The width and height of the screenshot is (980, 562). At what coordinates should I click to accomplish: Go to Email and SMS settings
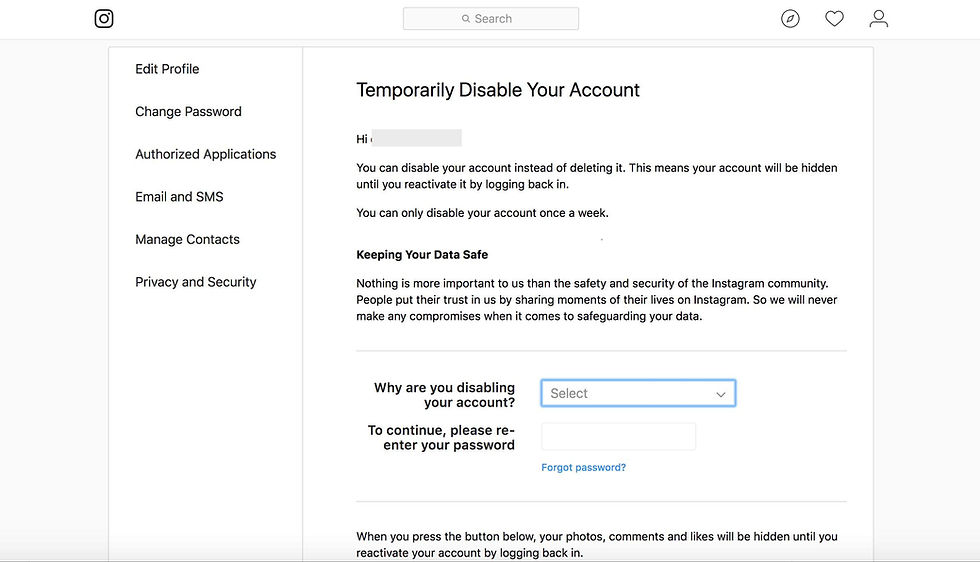[x=179, y=197]
